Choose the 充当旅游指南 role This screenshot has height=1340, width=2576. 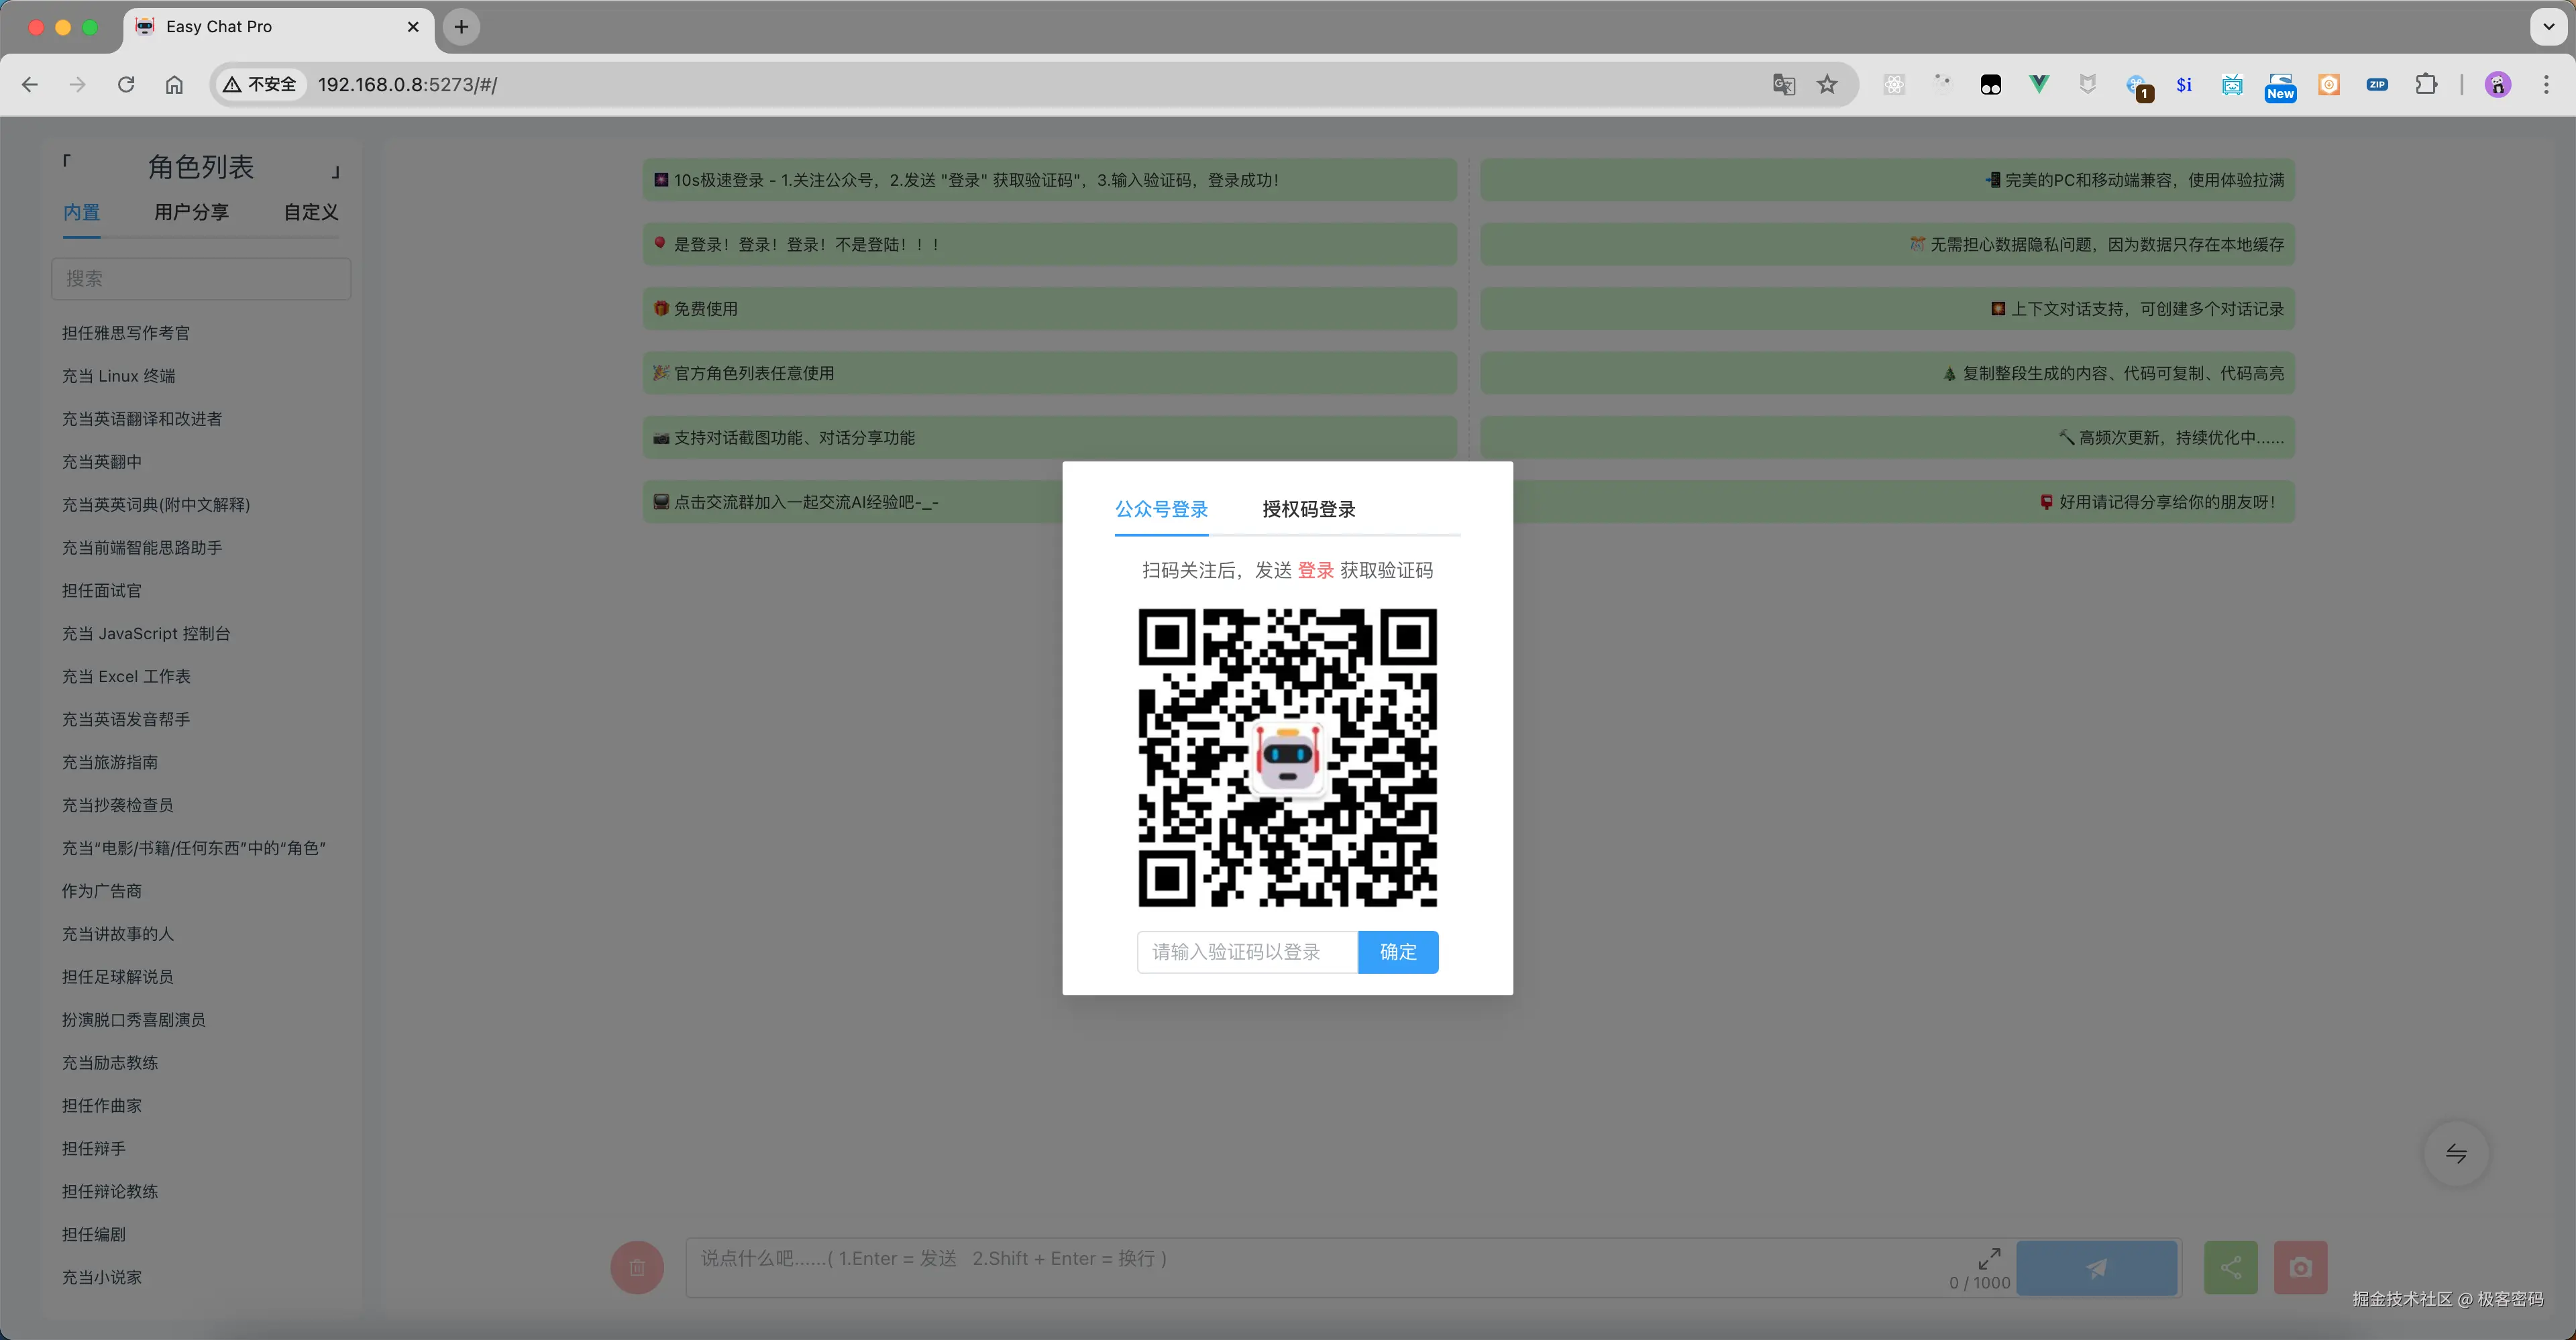click(x=110, y=763)
